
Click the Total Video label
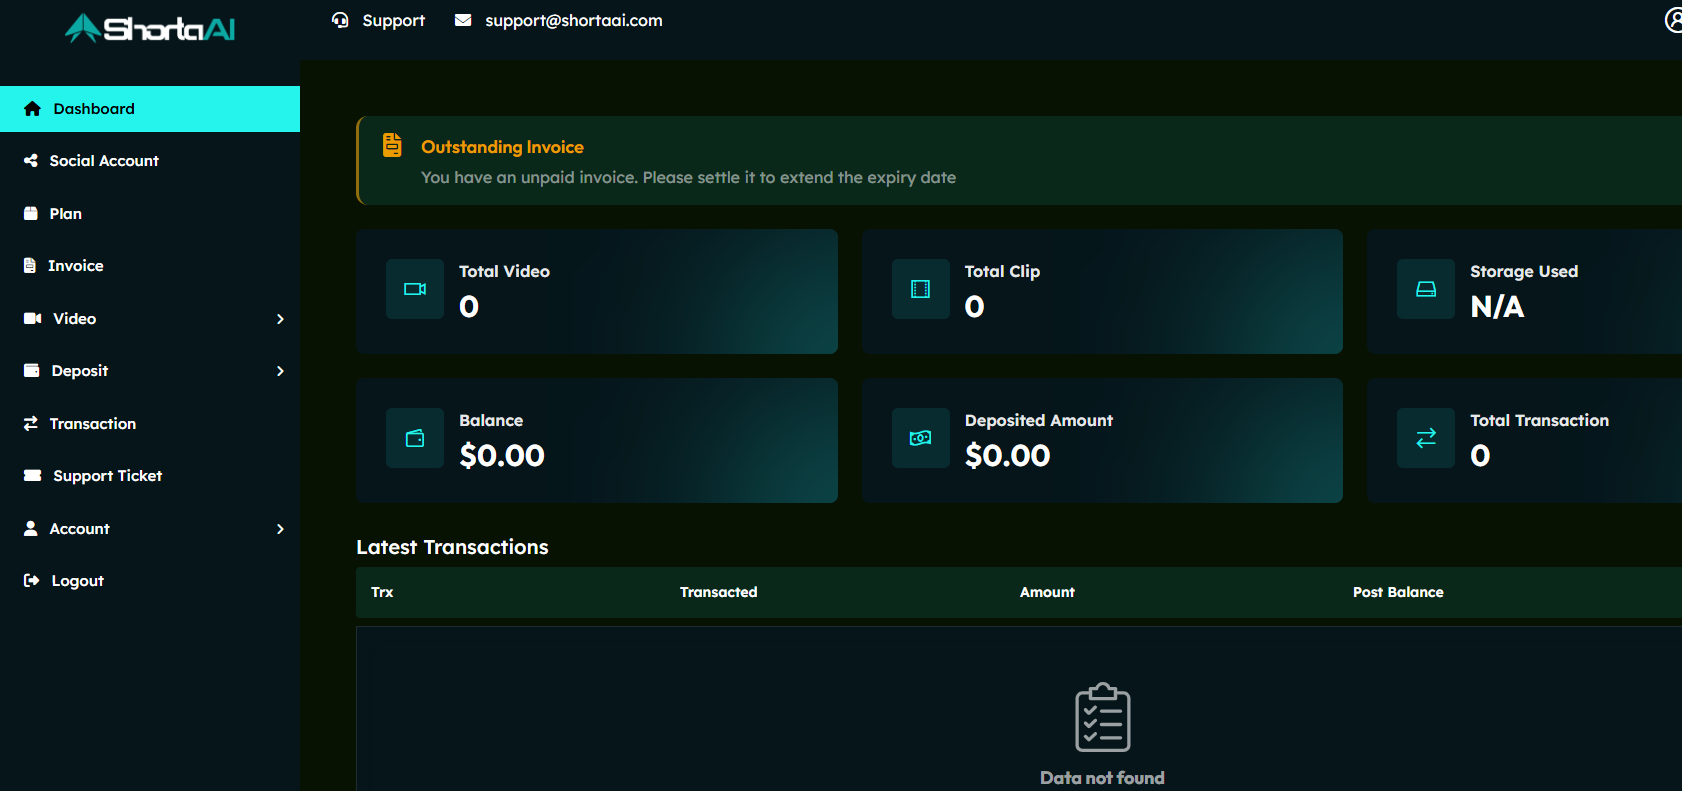click(504, 271)
